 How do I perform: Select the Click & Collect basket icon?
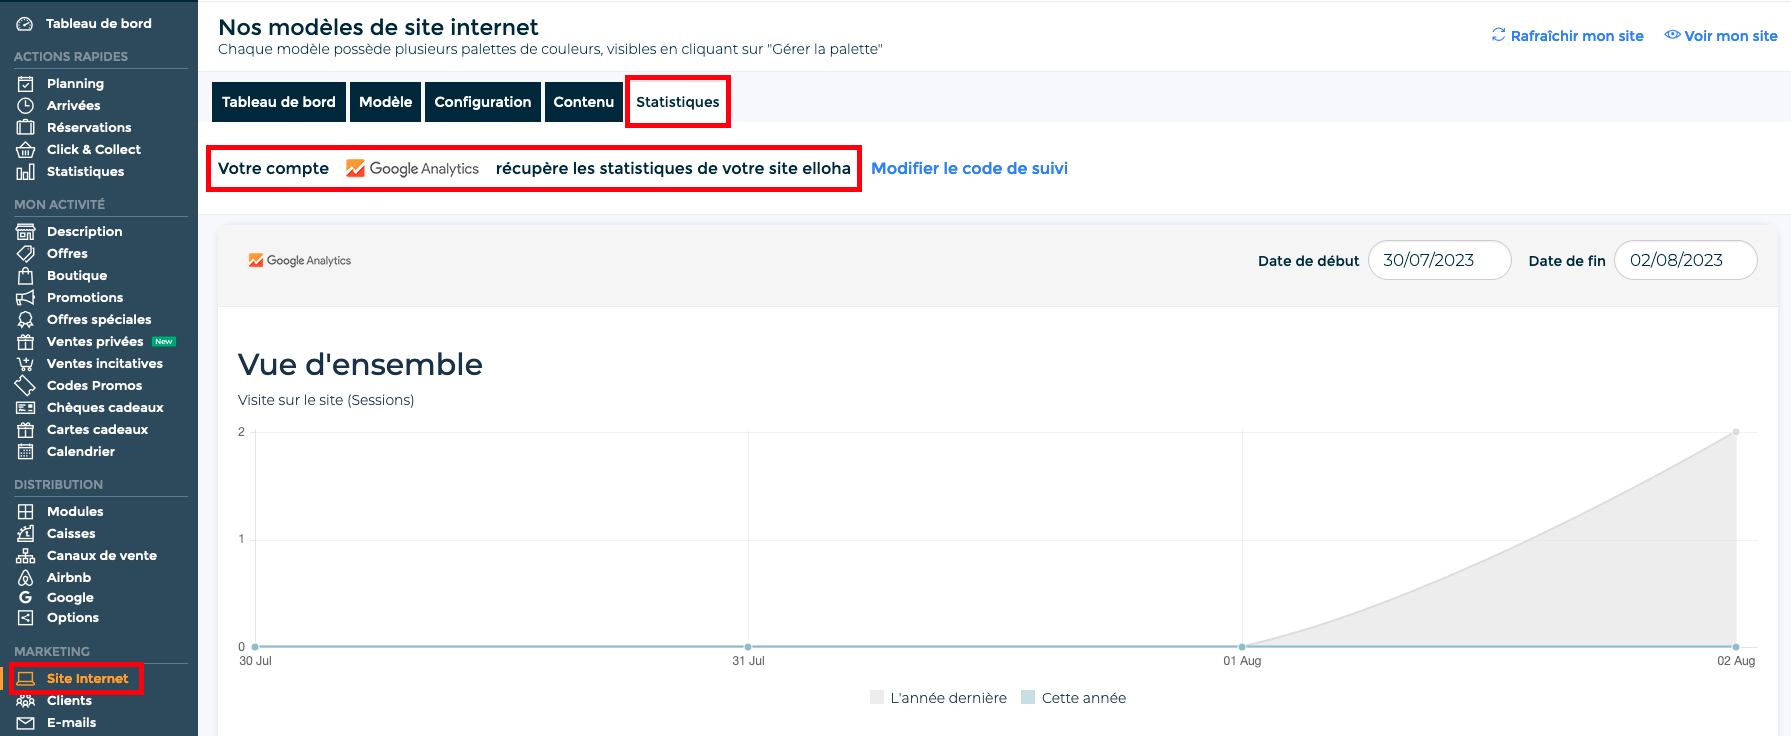click(x=25, y=150)
